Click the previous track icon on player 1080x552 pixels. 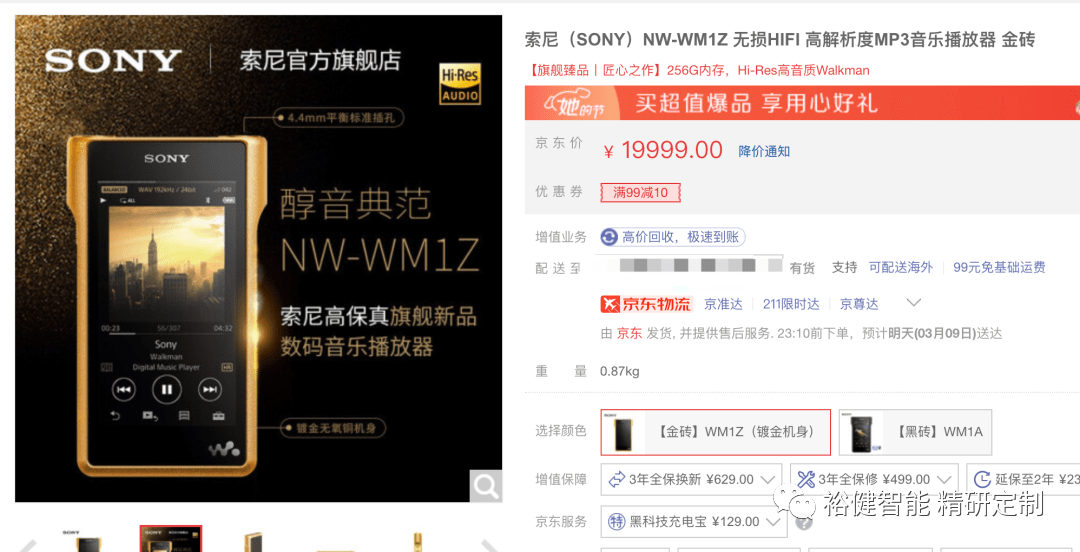[124, 390]
